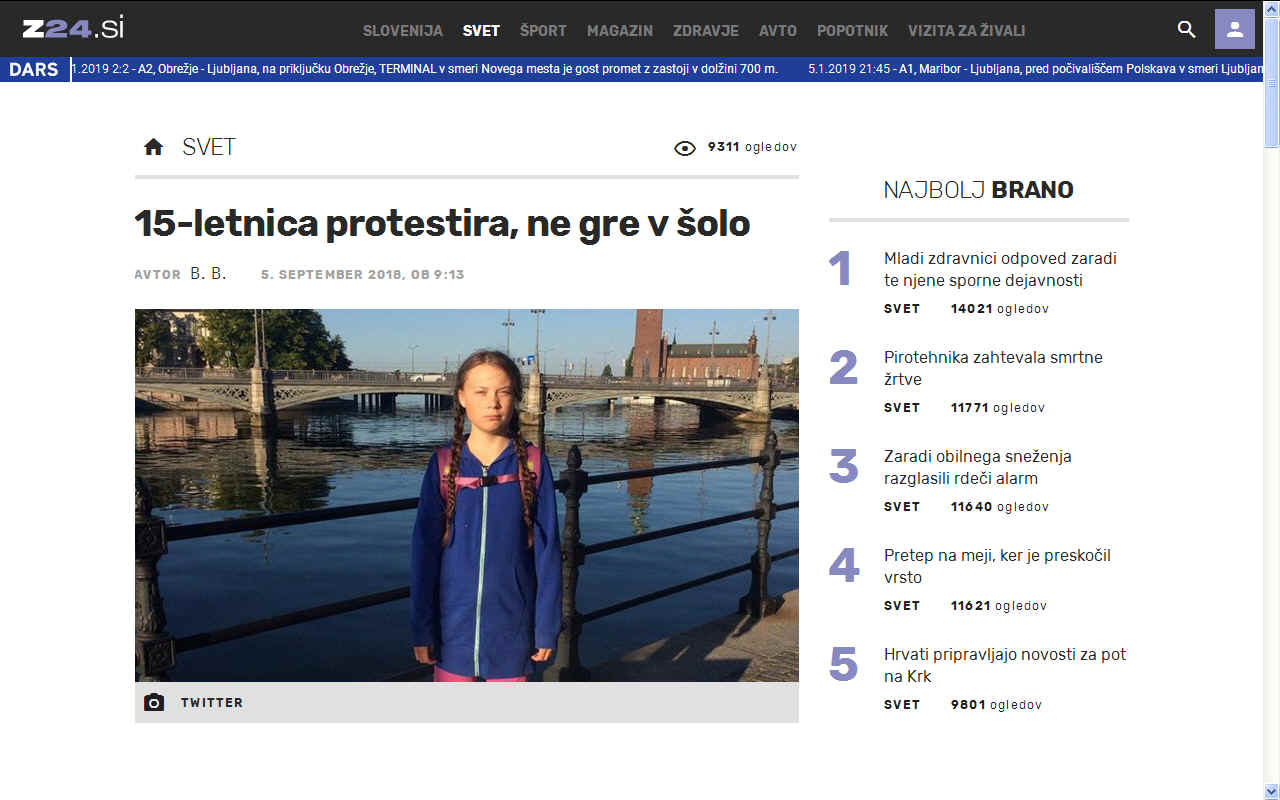
Task: Go to homepage via z24.si logo
Action: coord(73,29)
